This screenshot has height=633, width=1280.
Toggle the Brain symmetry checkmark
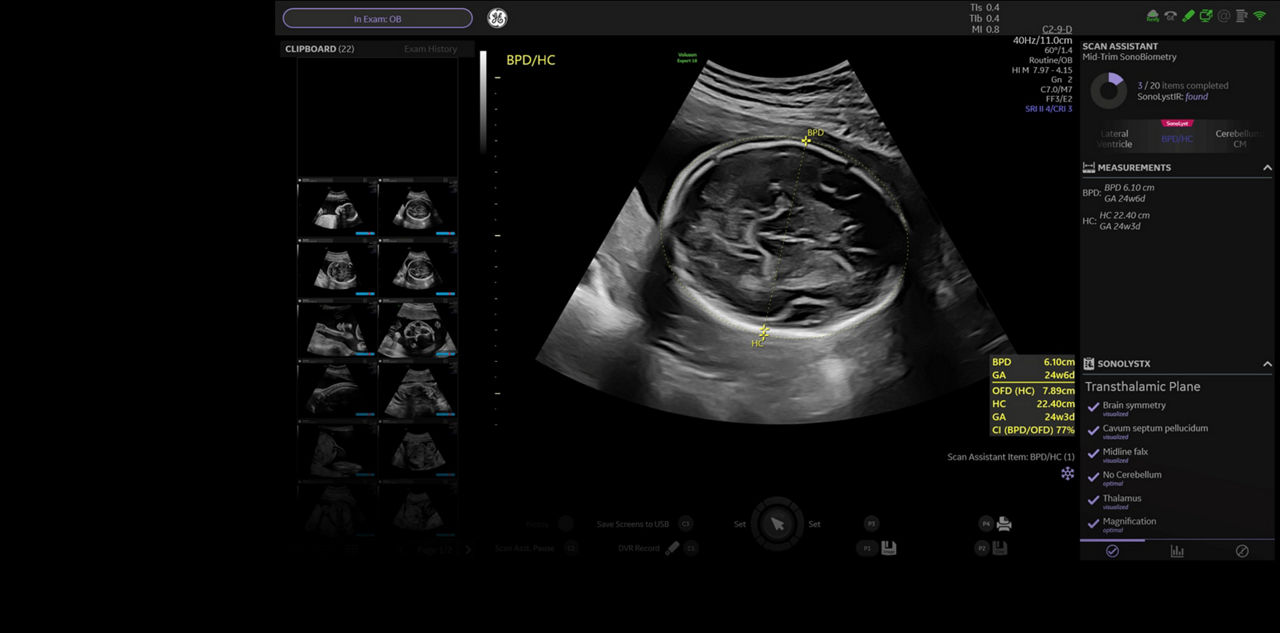click(x=1093, y=407)
